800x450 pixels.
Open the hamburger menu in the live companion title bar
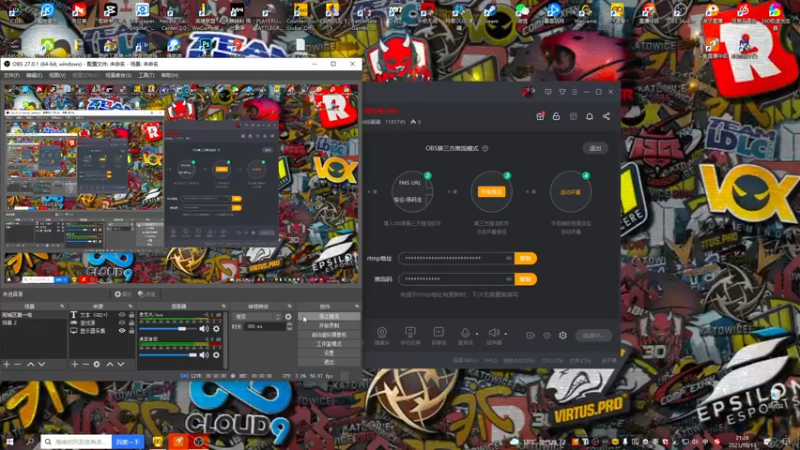pos(574,92)
